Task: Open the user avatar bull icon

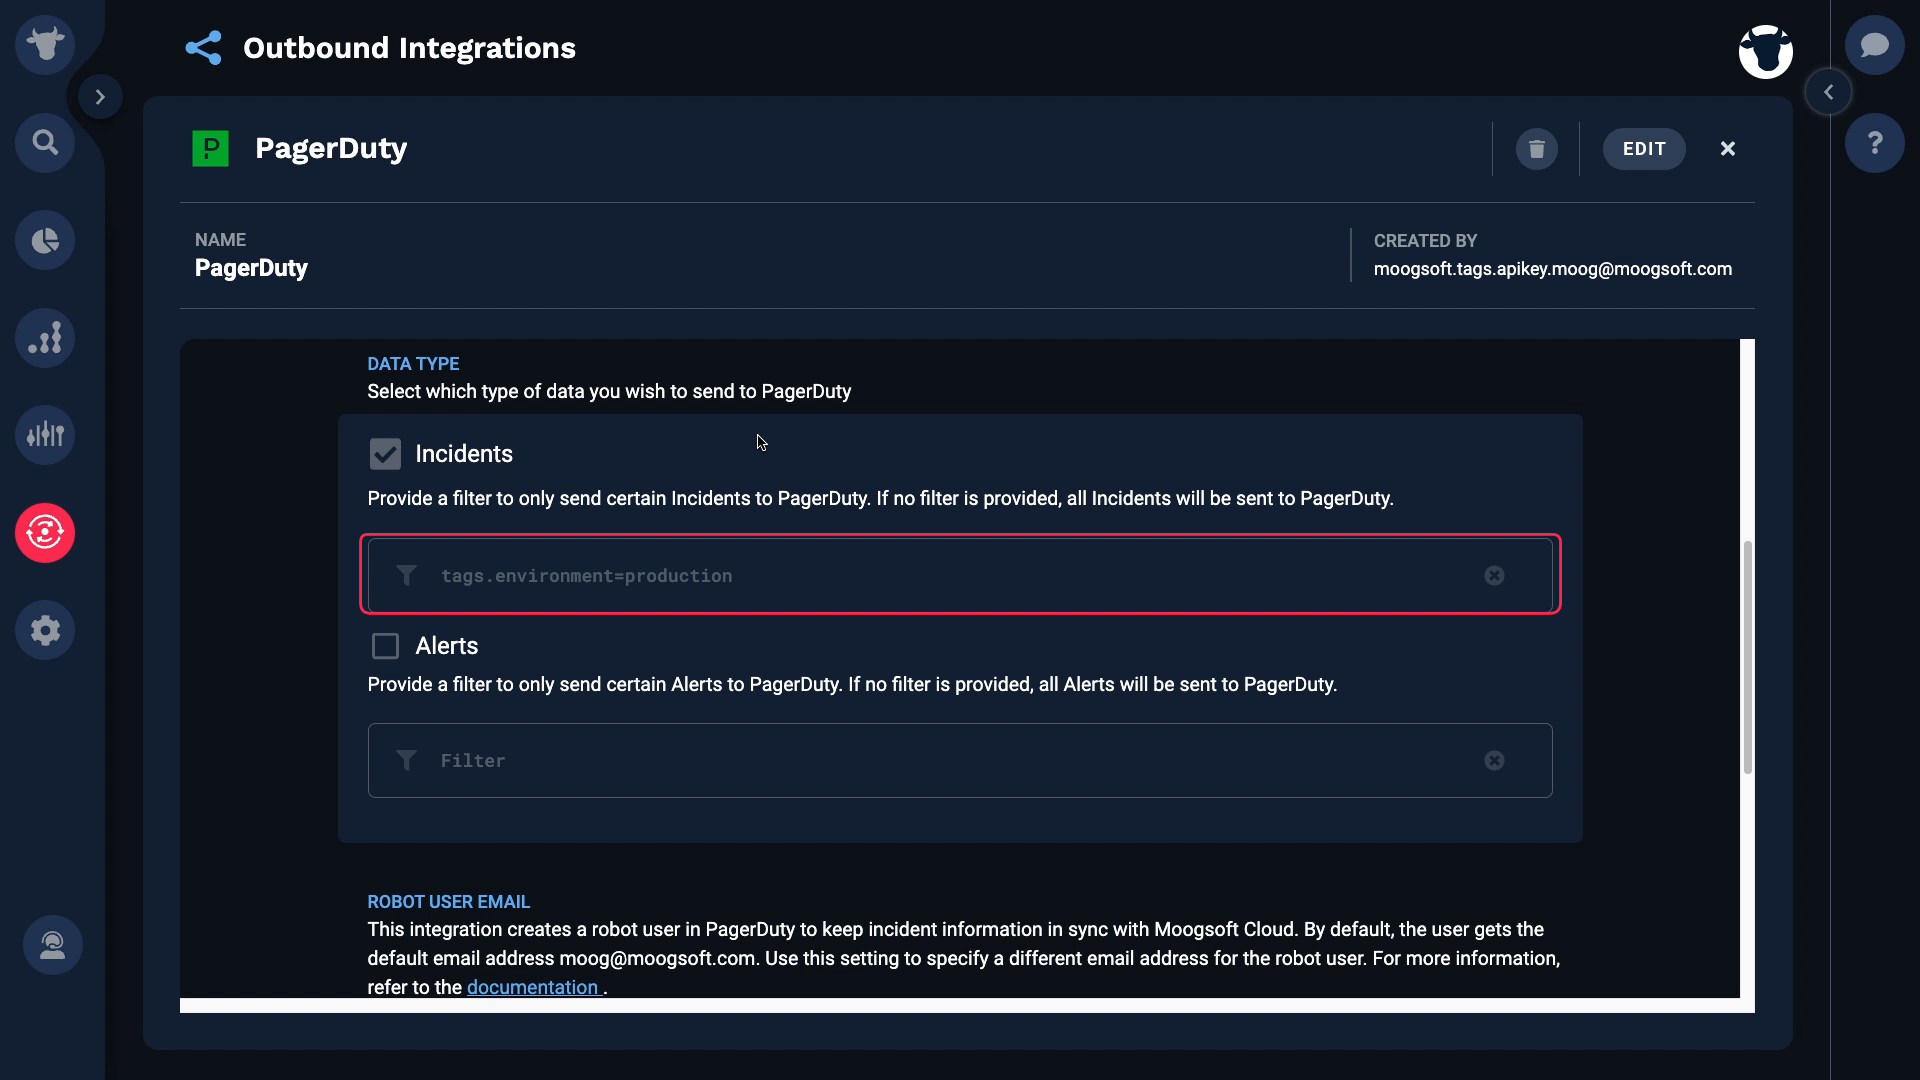Action: tap(1766, 52)
